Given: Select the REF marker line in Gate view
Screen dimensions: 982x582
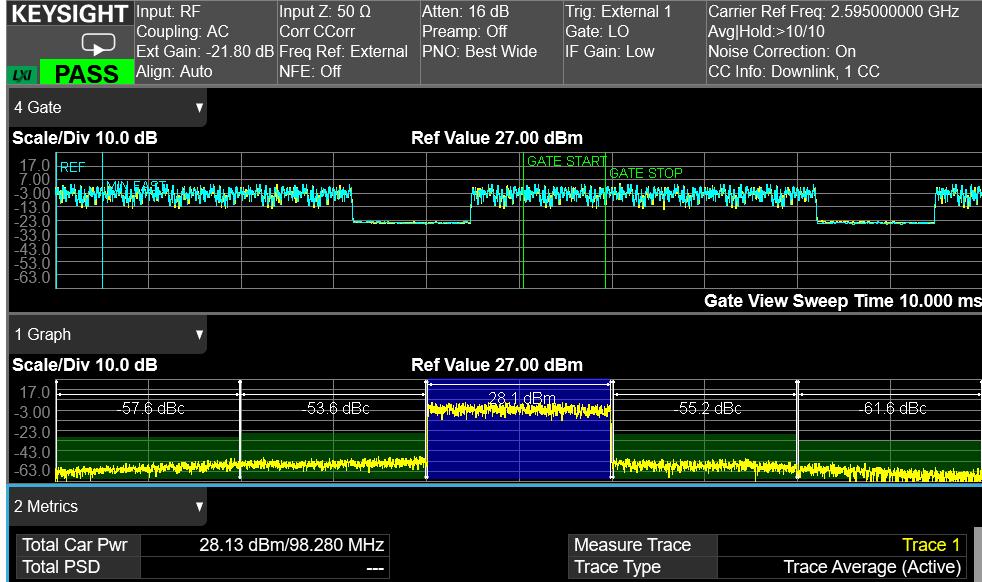Looking at the screenshot, I should [x=57, y=221].
